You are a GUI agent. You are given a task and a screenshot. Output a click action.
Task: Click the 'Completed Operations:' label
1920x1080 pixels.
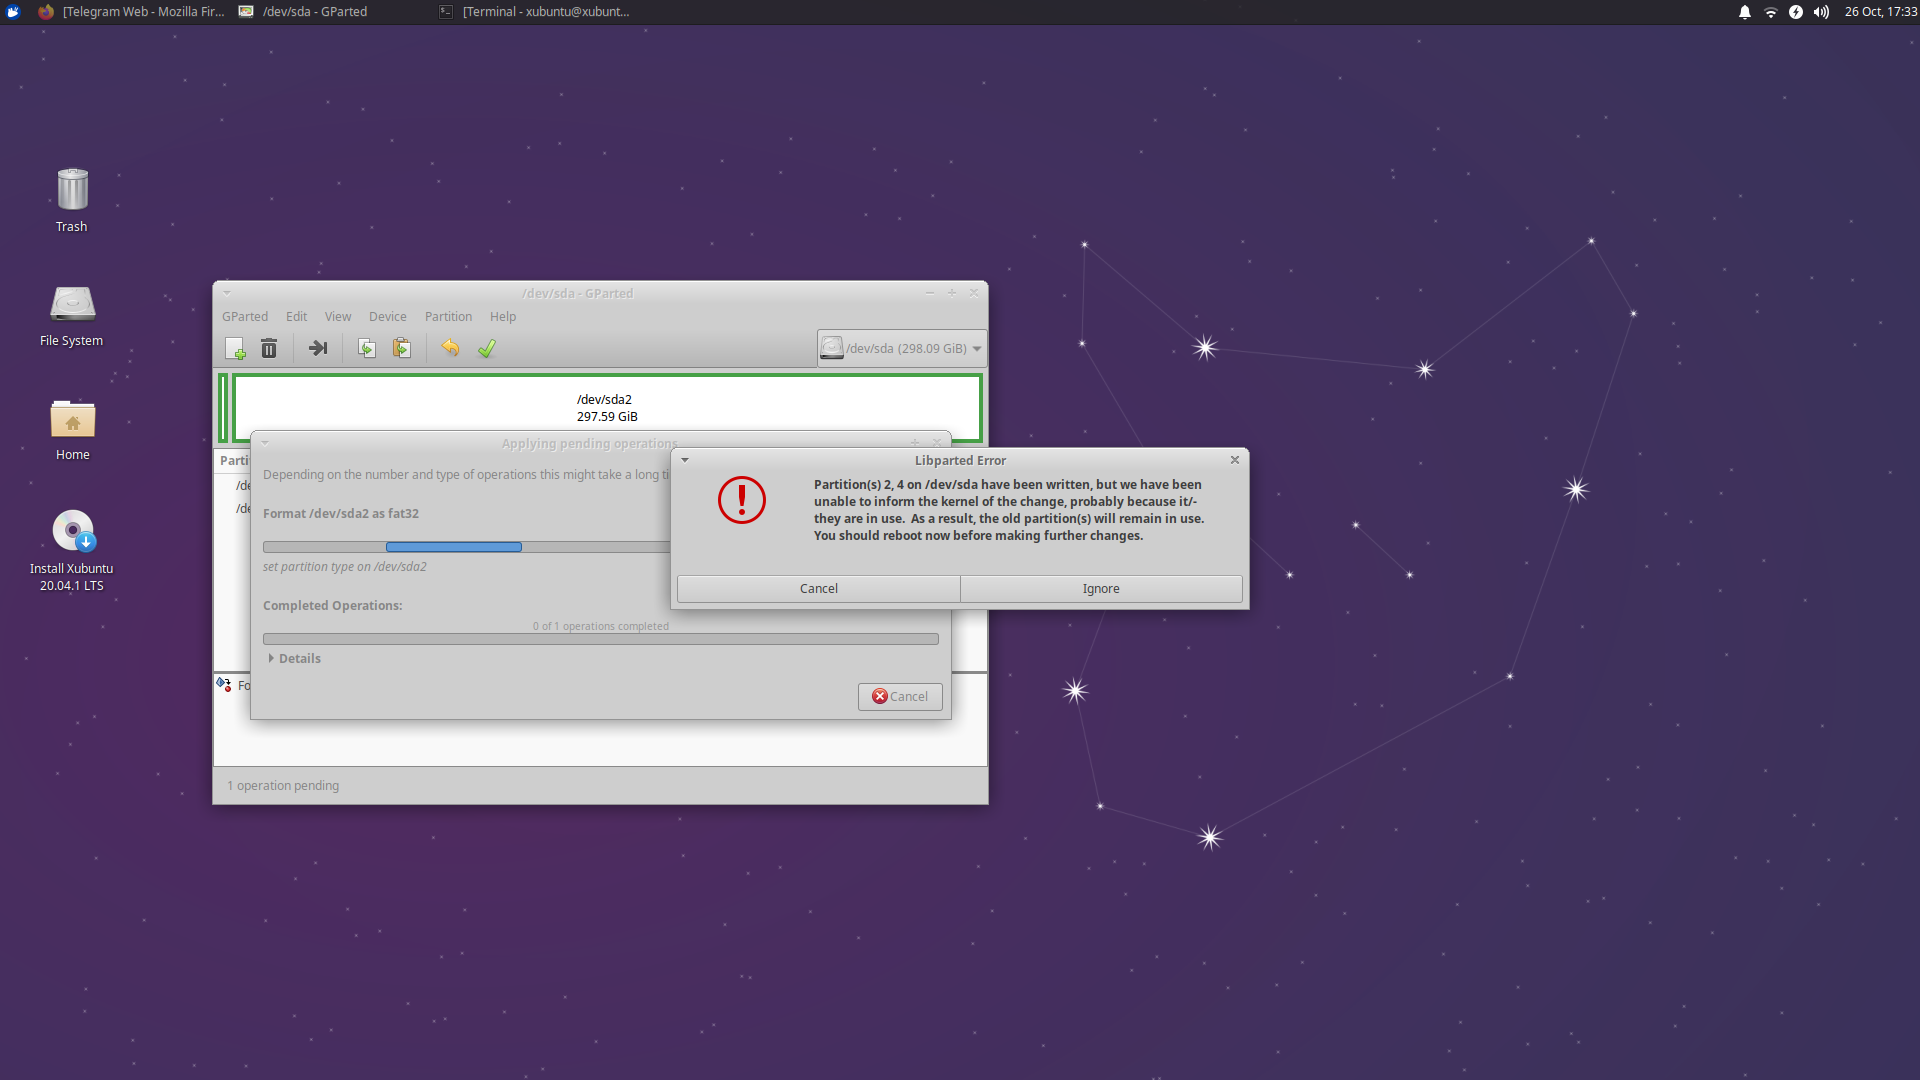click(333, 606)
